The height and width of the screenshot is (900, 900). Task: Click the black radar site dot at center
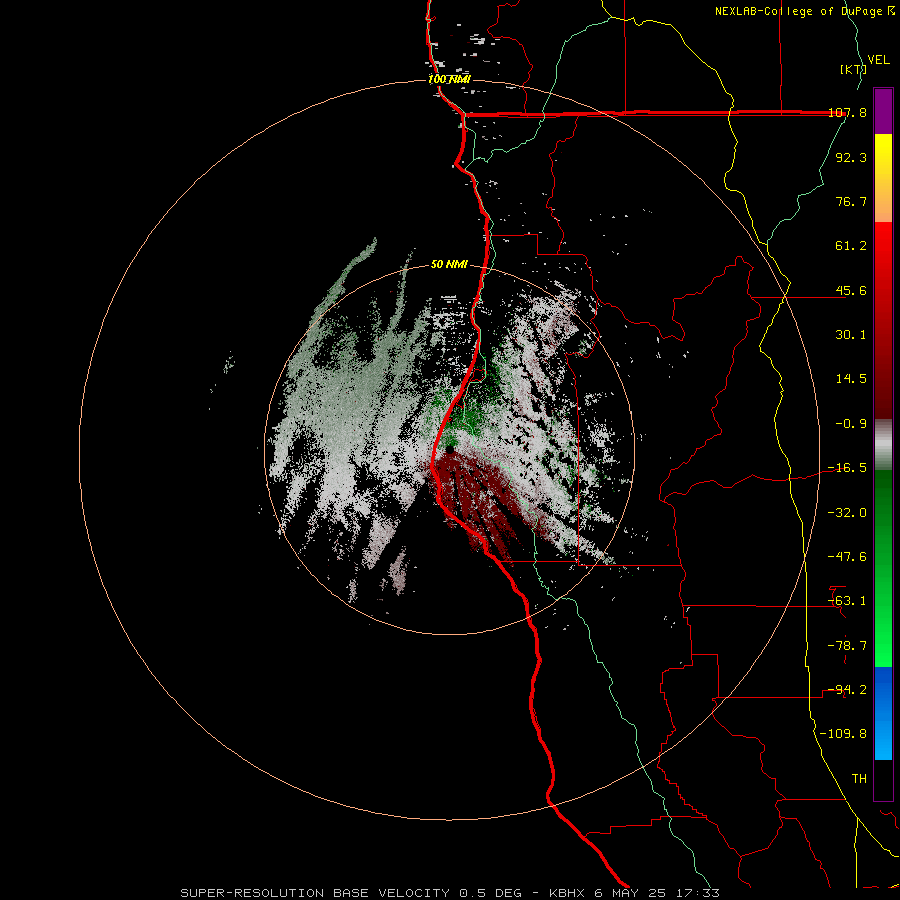point(449,449)
